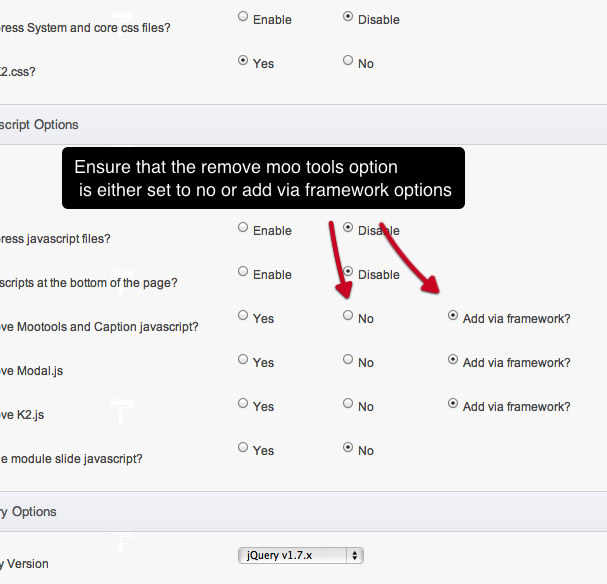
Task: Choose Yes for remove K2.js
Action: 243,403
